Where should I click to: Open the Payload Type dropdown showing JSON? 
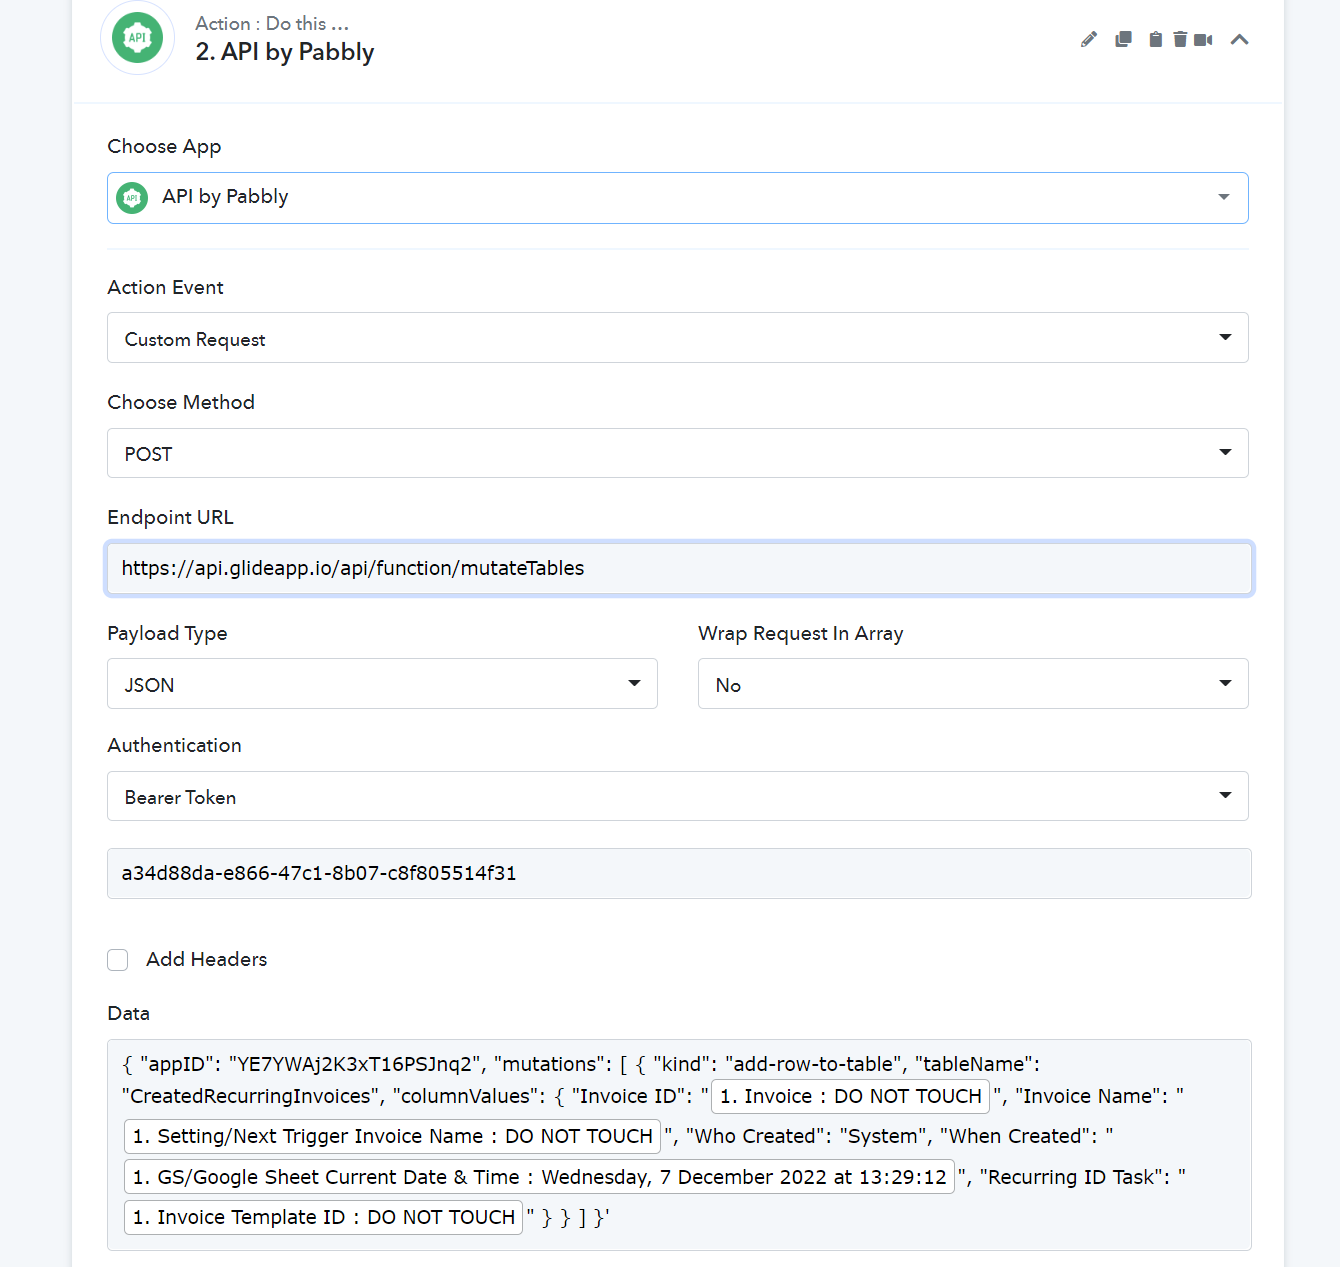(382, 684)
